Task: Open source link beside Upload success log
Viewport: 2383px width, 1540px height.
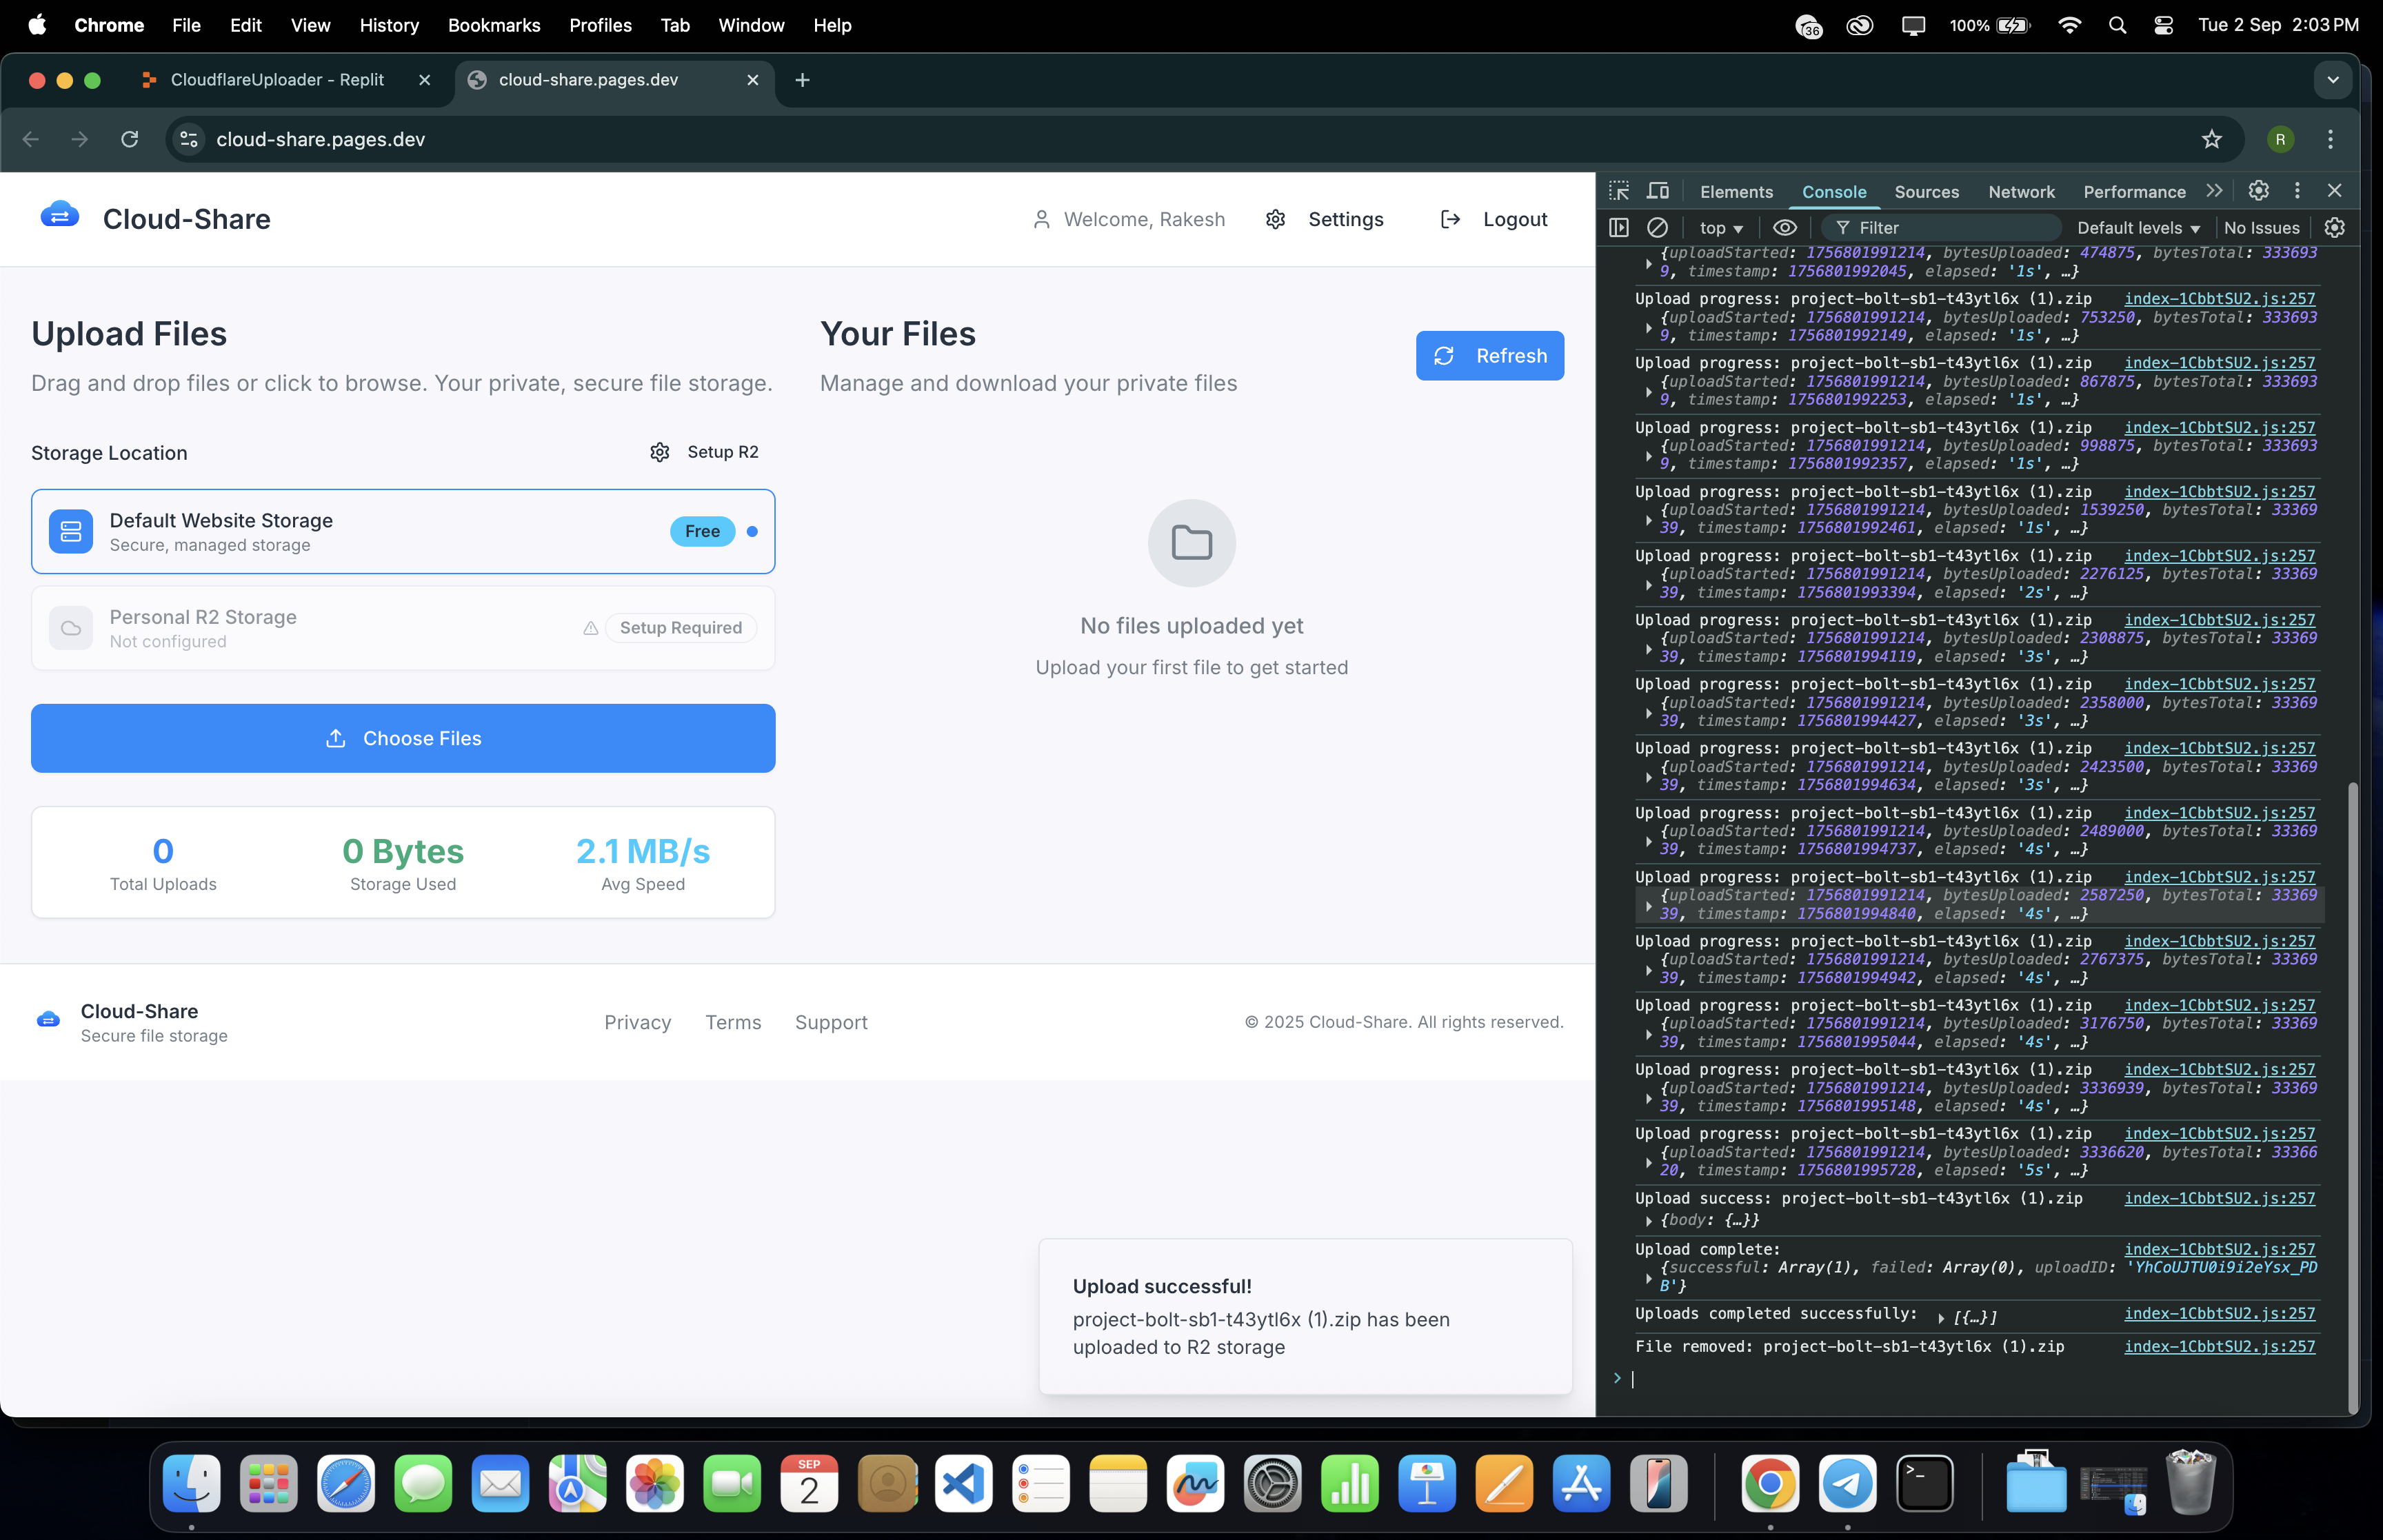Action: click(x=2219, y=1198)
